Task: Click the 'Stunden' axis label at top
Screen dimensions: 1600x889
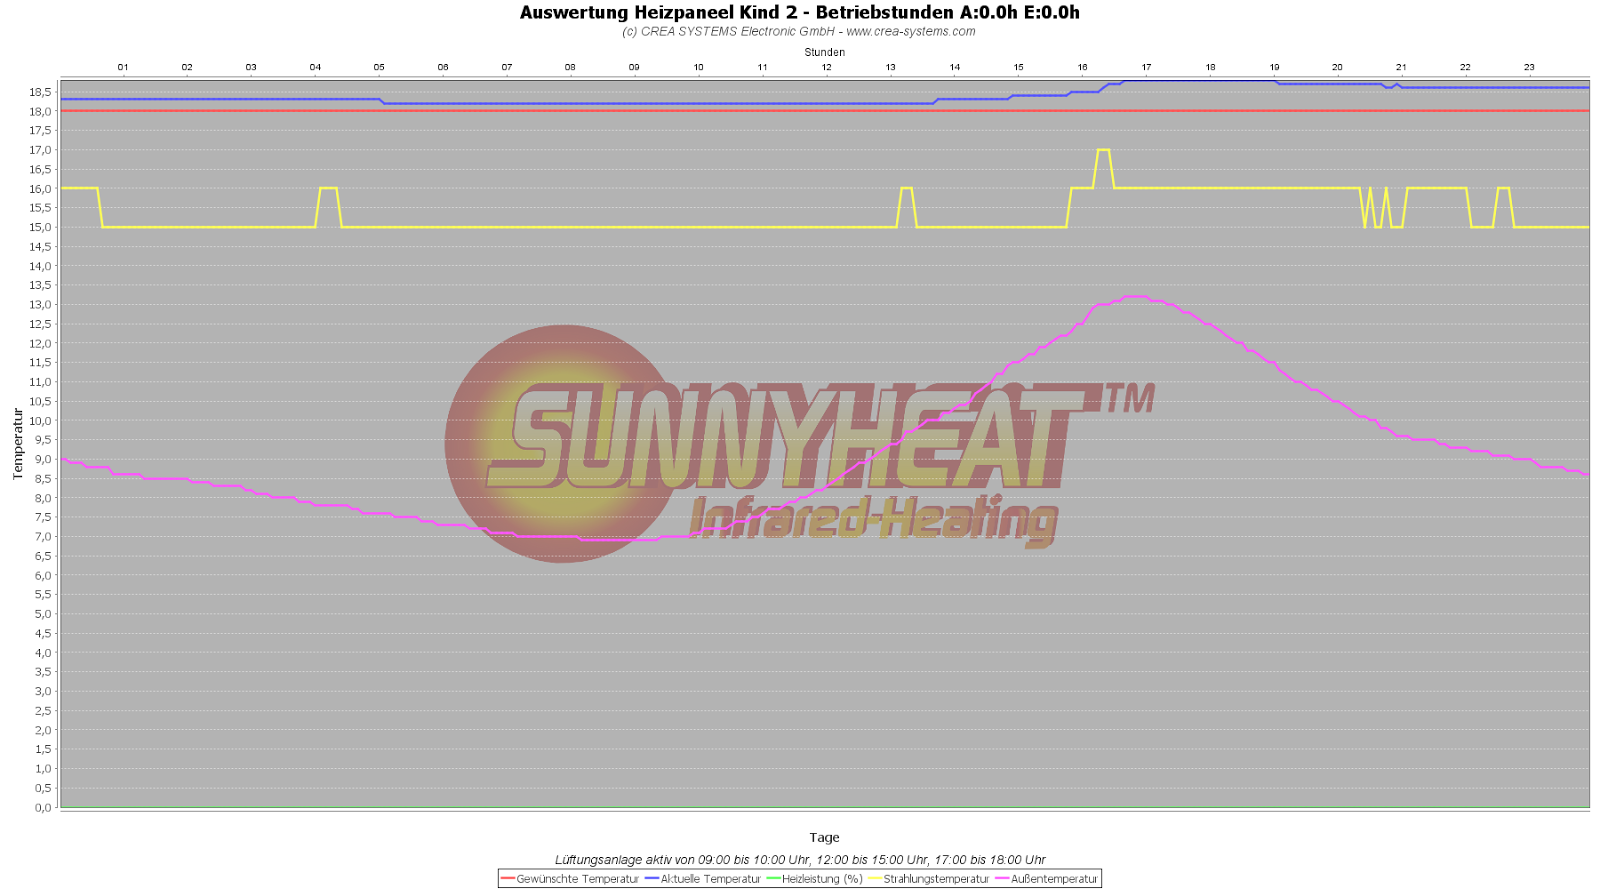Action: pos(824,52)
